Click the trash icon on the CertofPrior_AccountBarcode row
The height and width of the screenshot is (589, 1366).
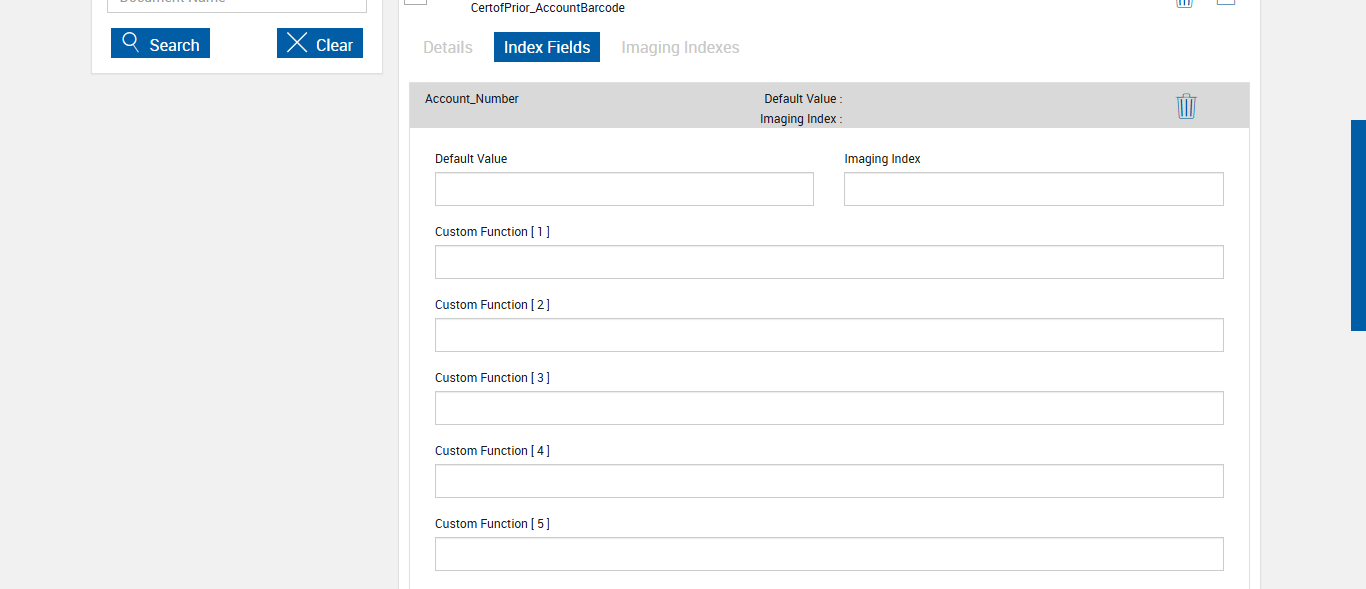(x=1184, y=3)
